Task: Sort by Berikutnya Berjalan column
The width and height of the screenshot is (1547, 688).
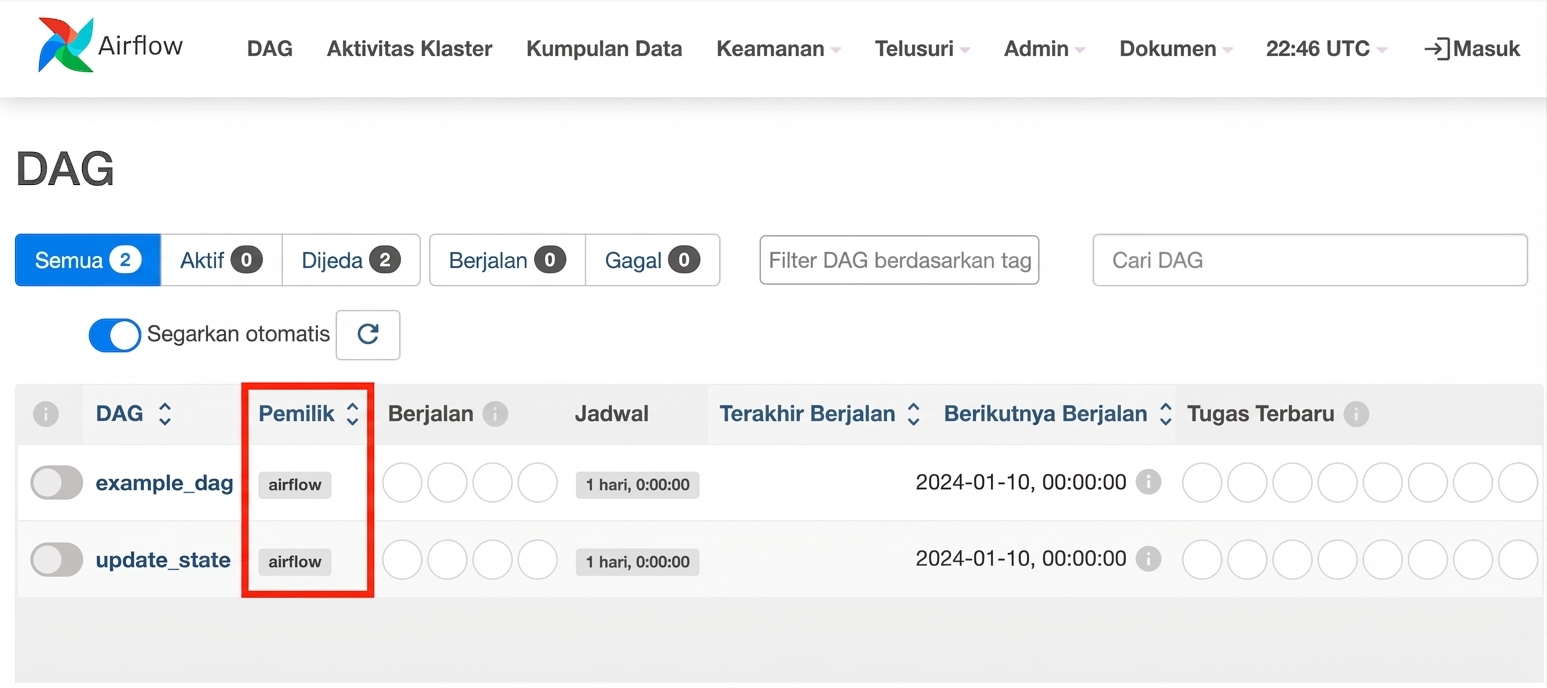Action: click(1058, 414)
